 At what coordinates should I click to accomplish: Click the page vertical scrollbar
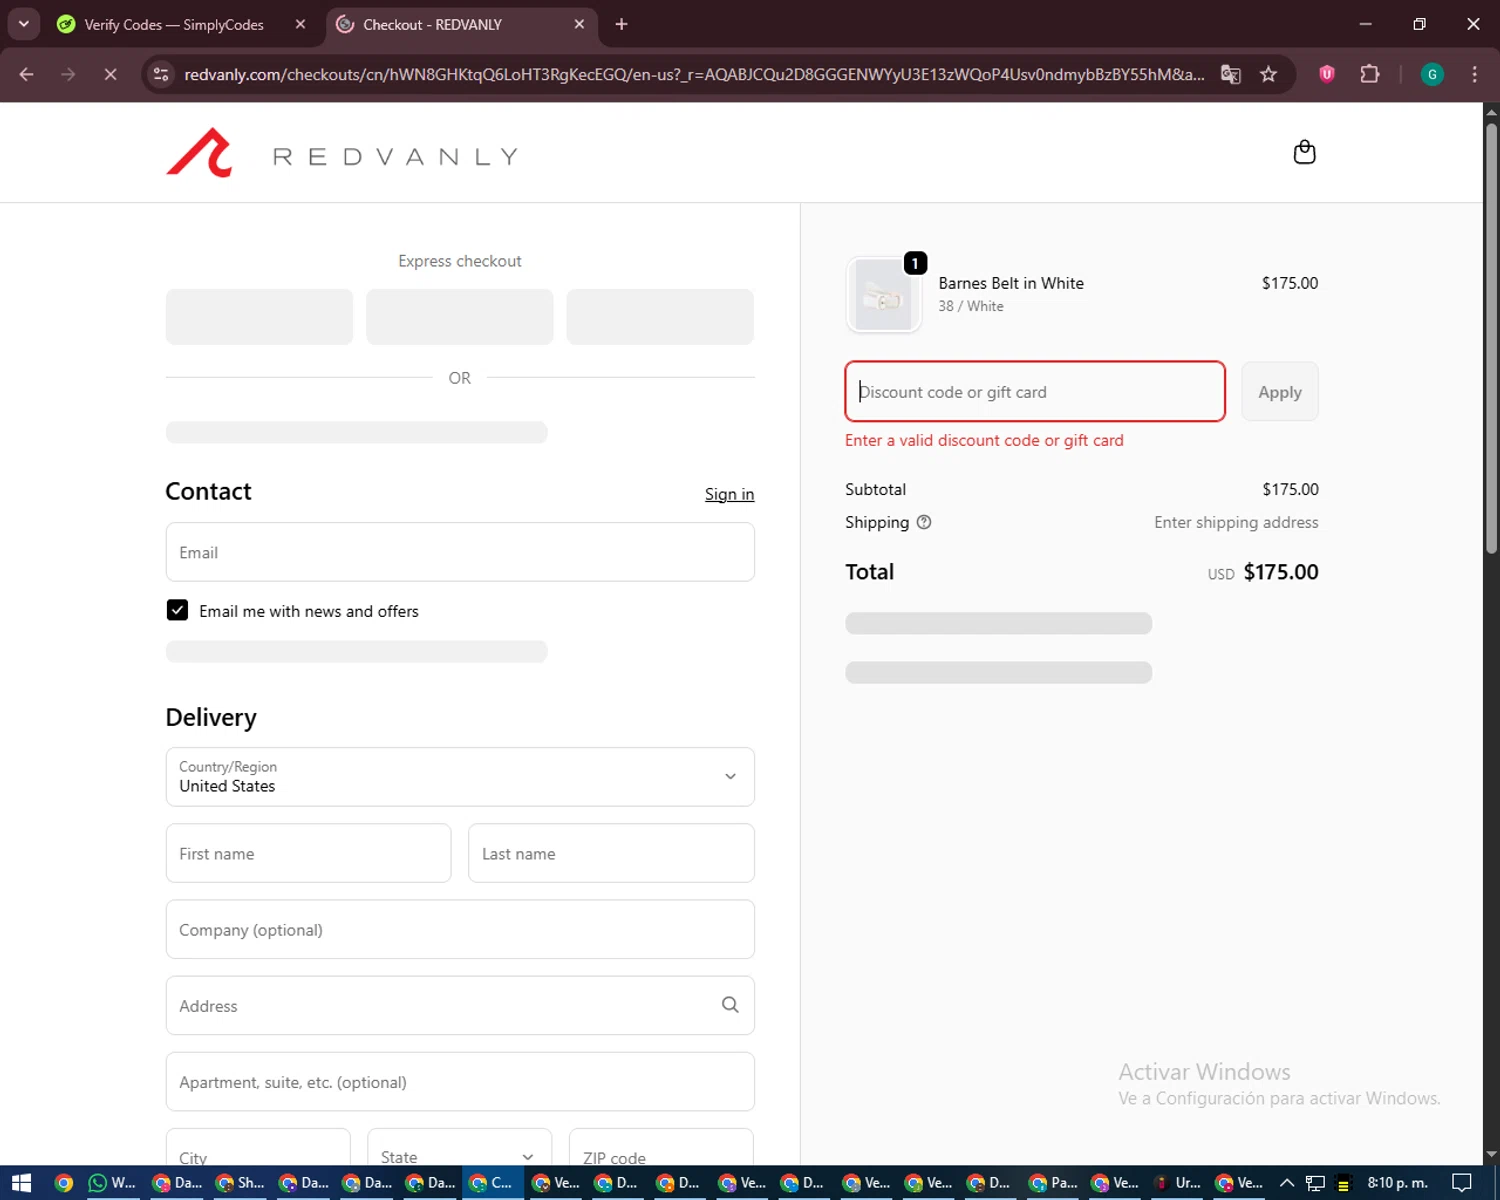tap(1491, 340)
